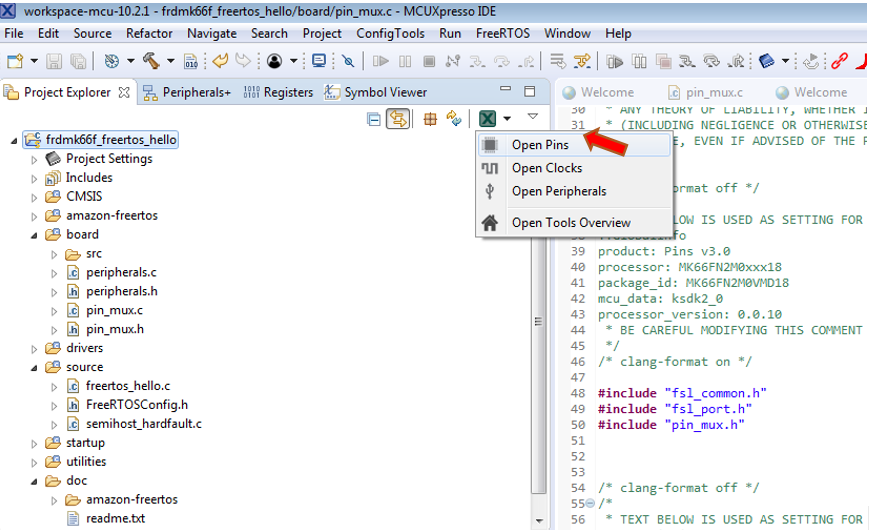
Task: Open dropdown next to blue chip icon
Action: 785,61
